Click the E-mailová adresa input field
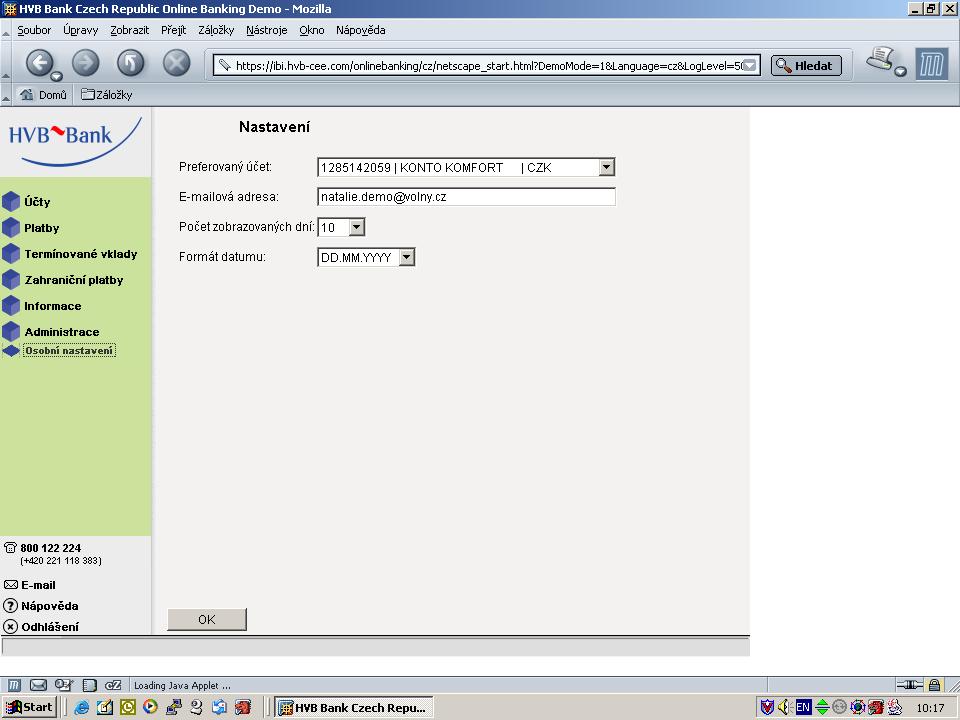This screenshot has height=720, width=960. tap(466, 197)
